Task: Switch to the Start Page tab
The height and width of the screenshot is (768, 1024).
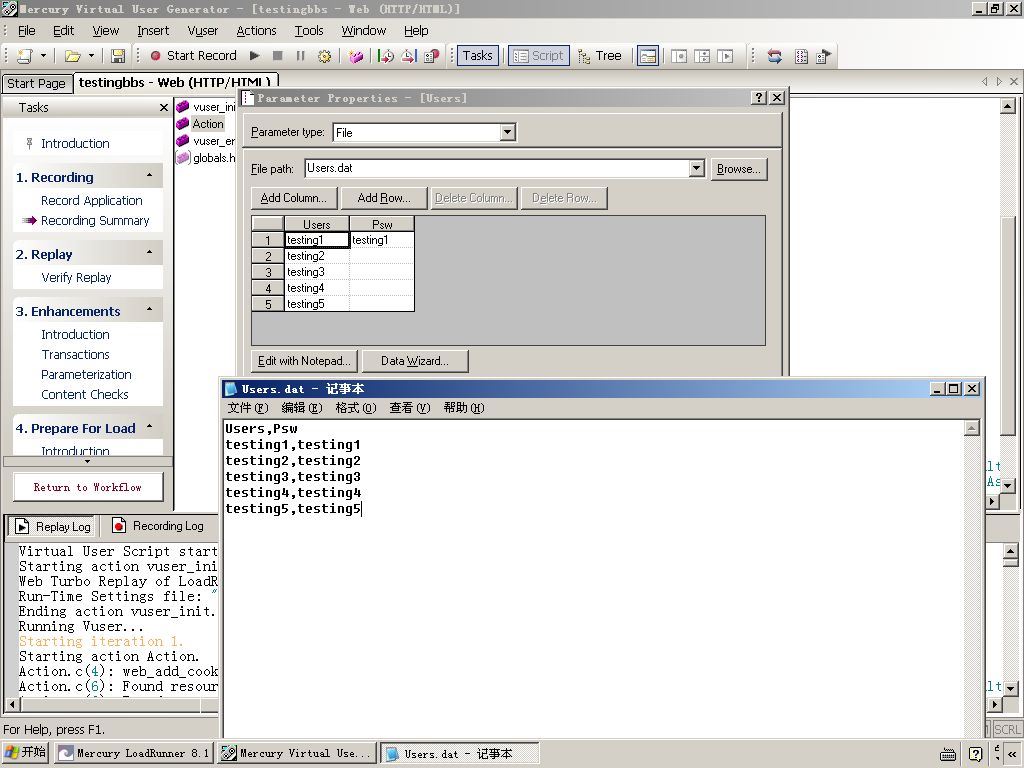Action: click(37, 84)
